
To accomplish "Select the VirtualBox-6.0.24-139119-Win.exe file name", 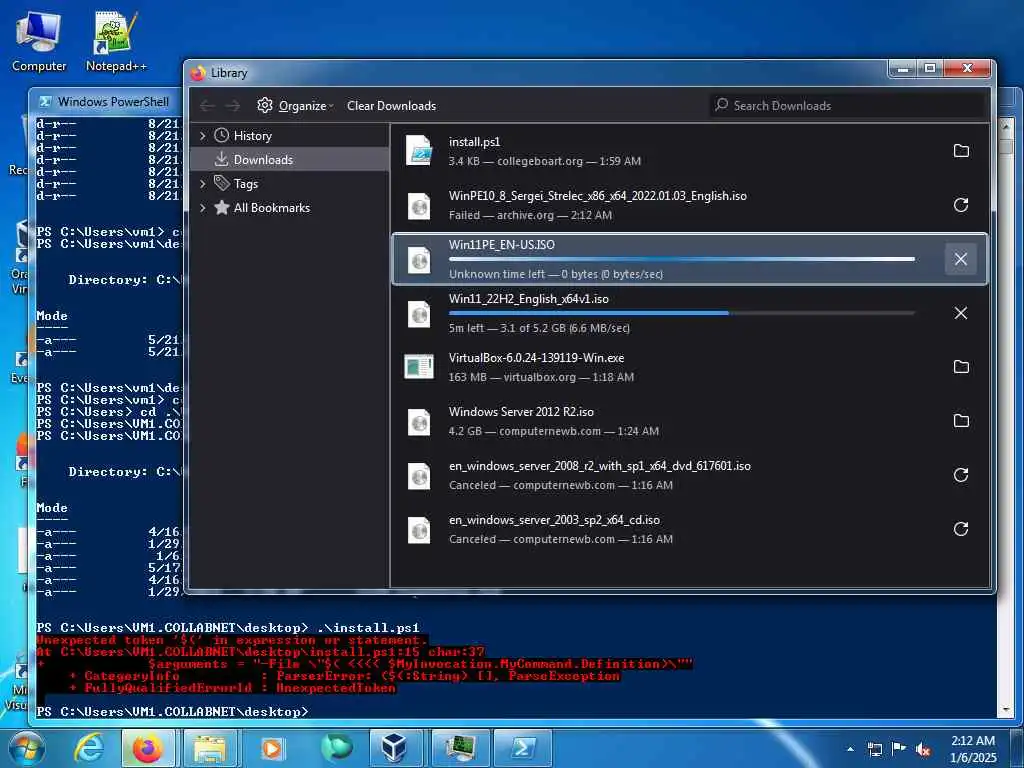I will 536,358.
